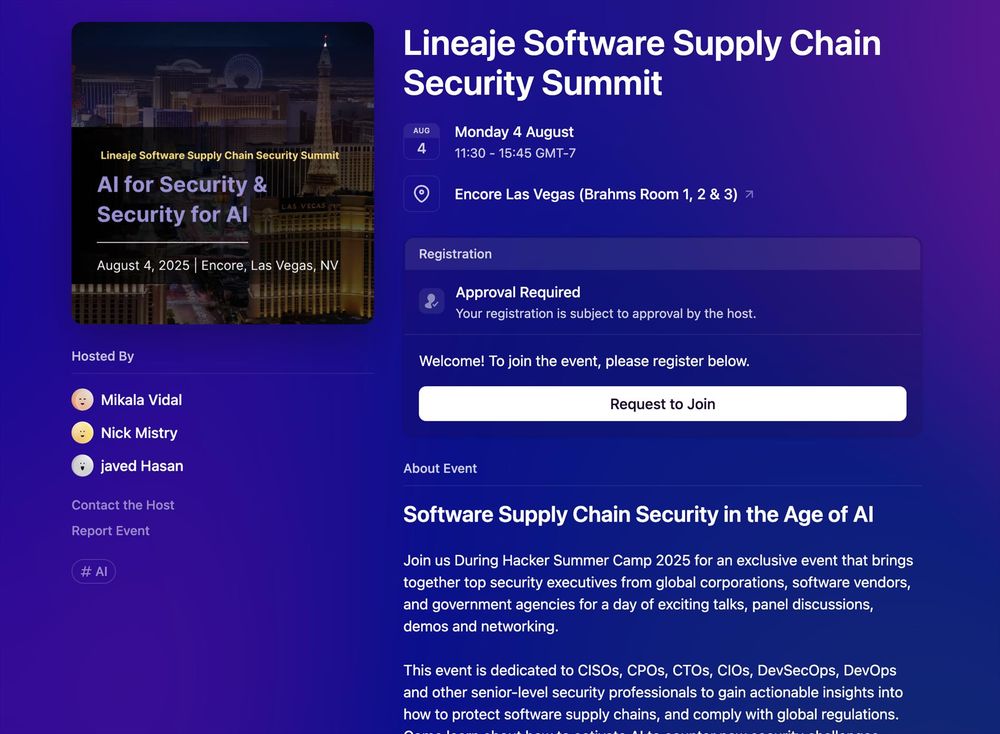Click the Request to Join button
The height and width of the screenshot is (734, 1000).
(x=662, y=404)
